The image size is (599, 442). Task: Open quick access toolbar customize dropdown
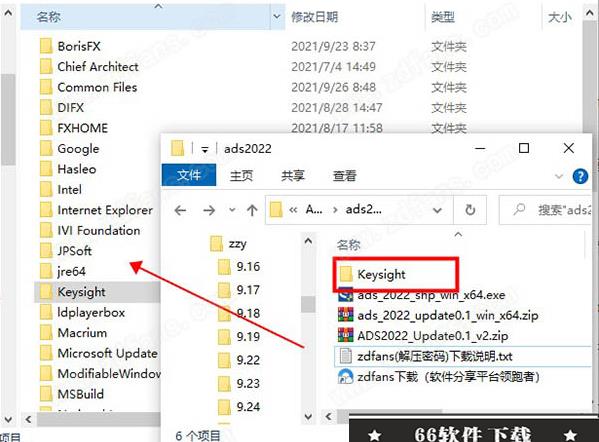205,149
